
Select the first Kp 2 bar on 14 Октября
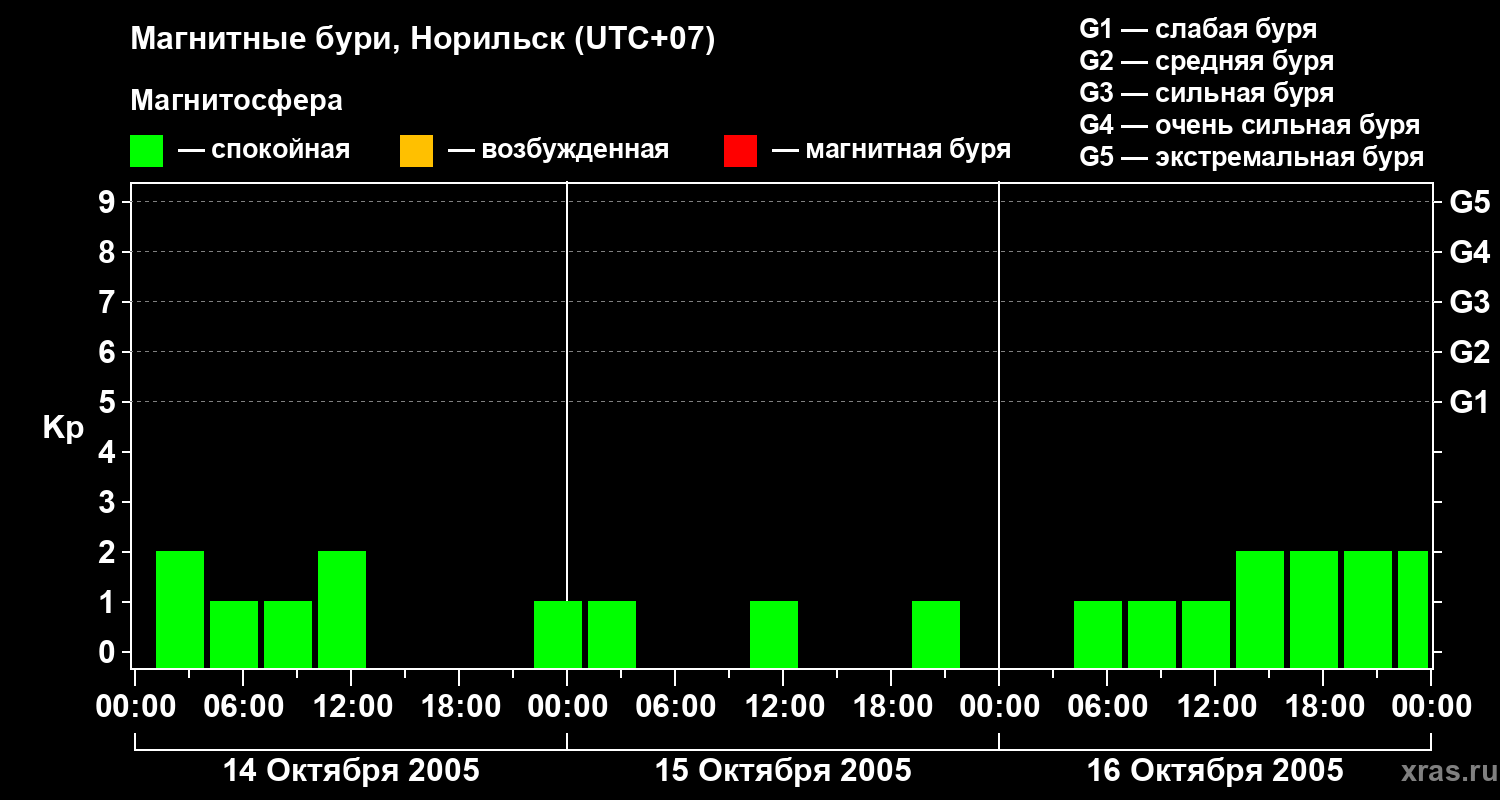click(180, 609)
